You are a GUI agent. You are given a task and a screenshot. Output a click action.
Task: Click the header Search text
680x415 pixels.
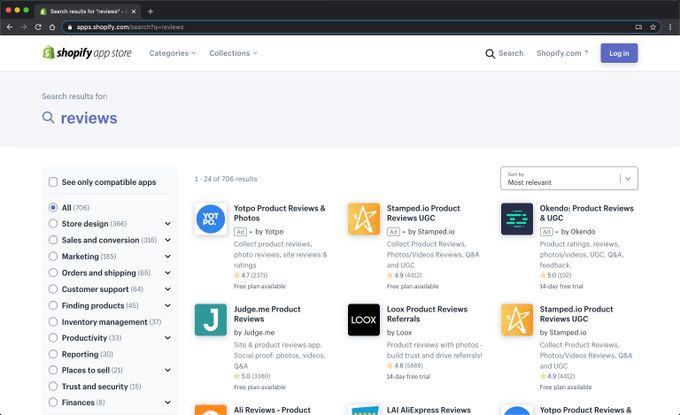[511, 53]
